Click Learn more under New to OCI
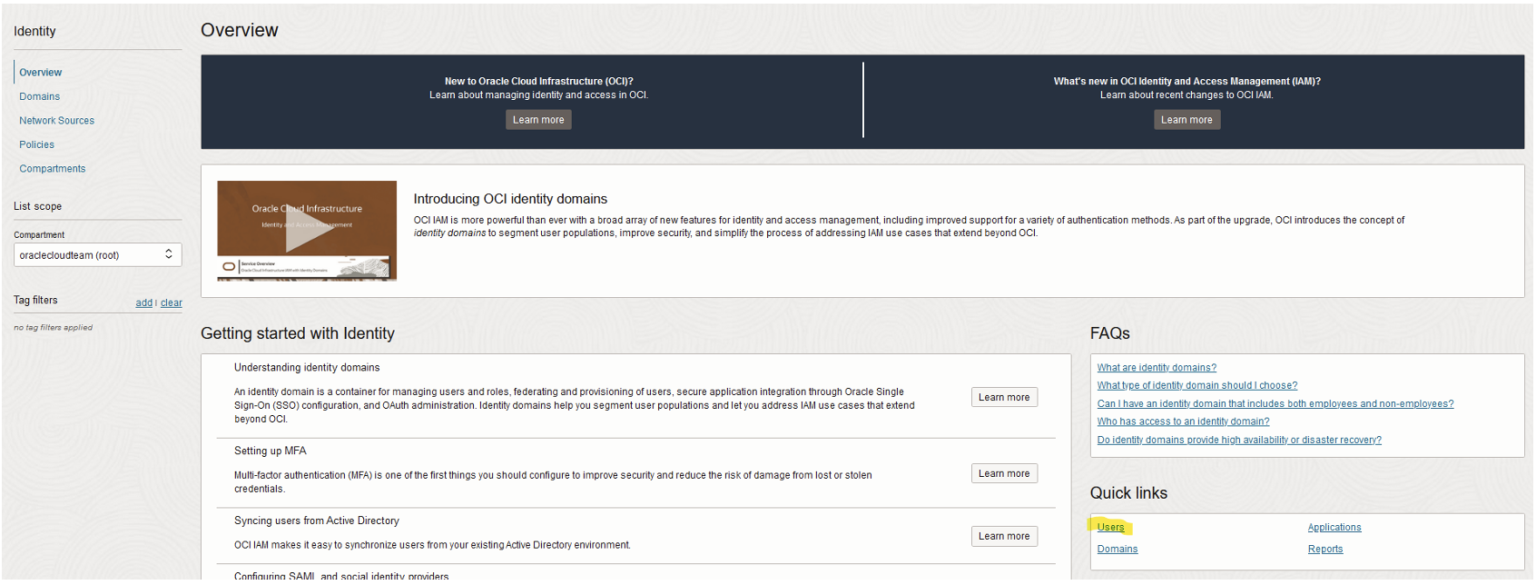This screenshot has height=585, width=1536. coord(538,119)
